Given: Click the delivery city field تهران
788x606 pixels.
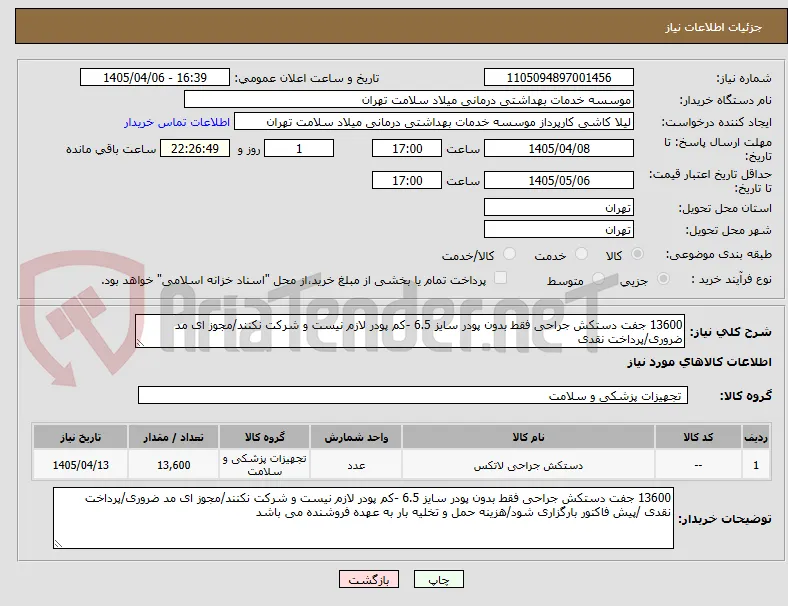Looking at the screenshot, I should (559, 229).
